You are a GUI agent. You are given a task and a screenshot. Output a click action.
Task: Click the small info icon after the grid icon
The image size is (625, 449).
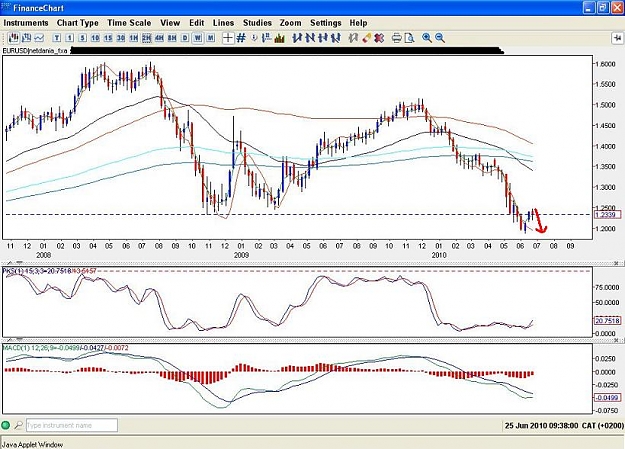pyautogui.click(x=254, y=38)
